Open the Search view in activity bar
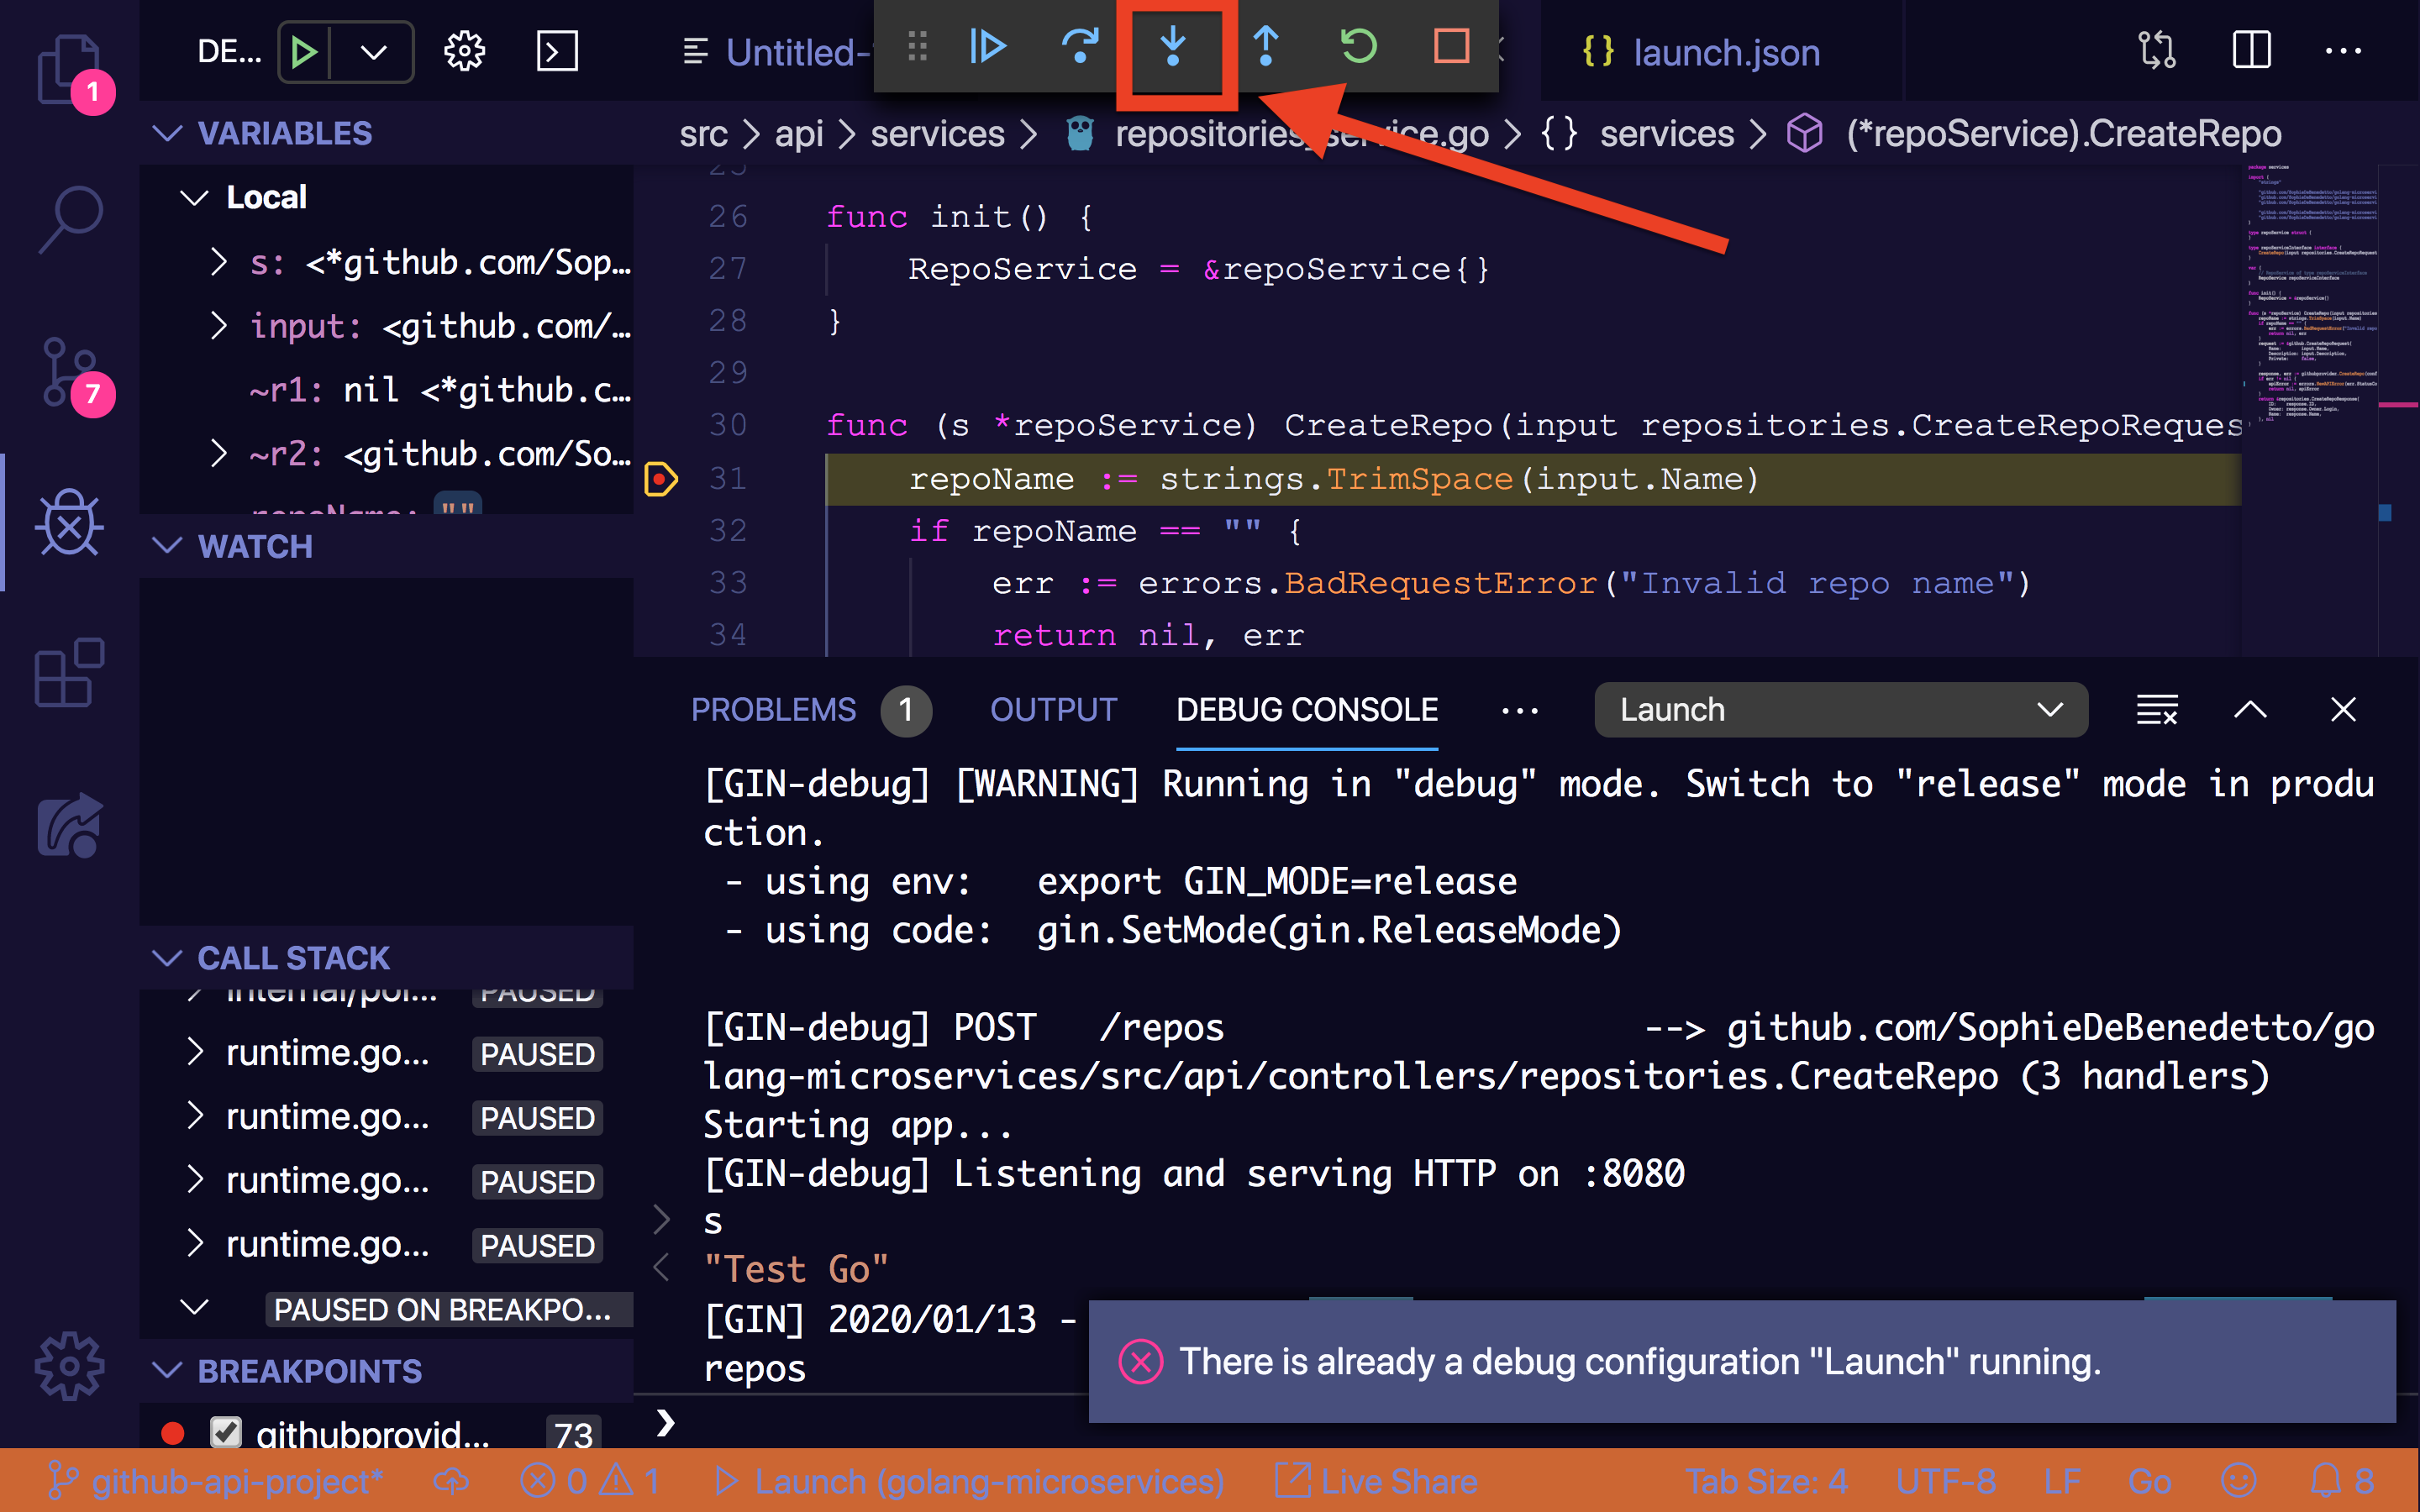Image resolution: width=2420 pixels, height=1512 pixels. pos(70,217)
